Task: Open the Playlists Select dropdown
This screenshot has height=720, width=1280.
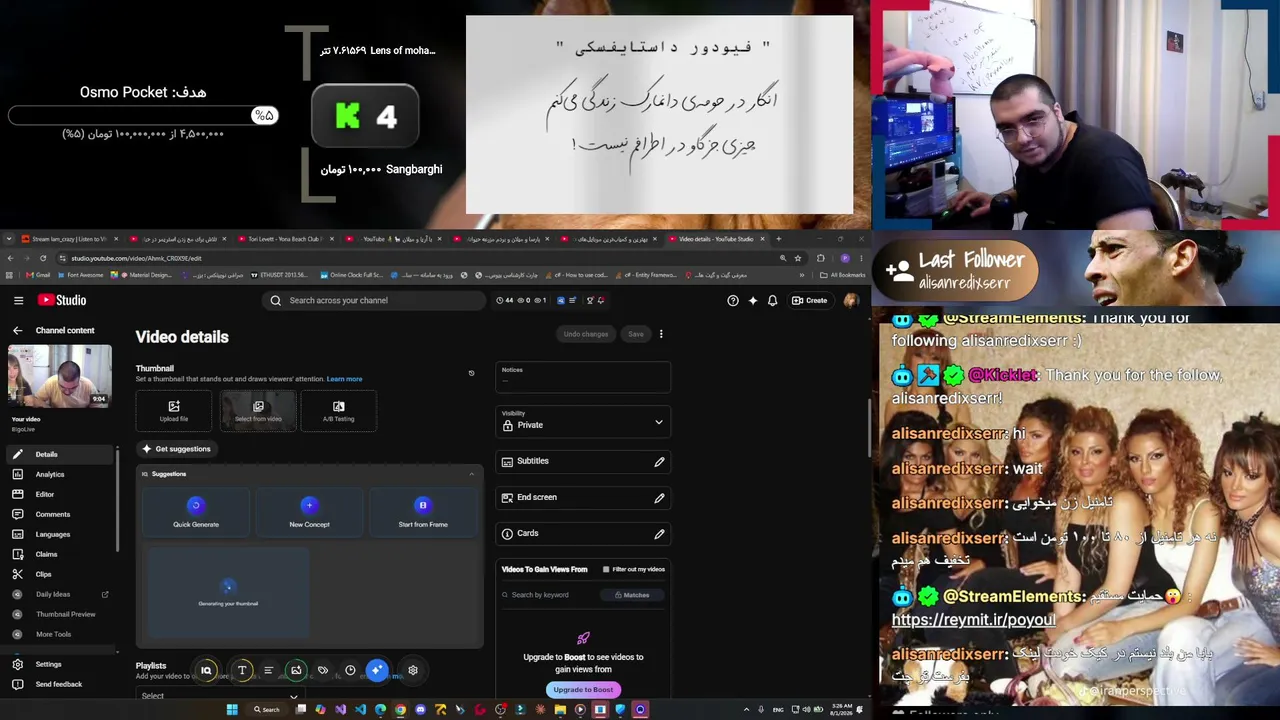Action: tap(219, 695)
